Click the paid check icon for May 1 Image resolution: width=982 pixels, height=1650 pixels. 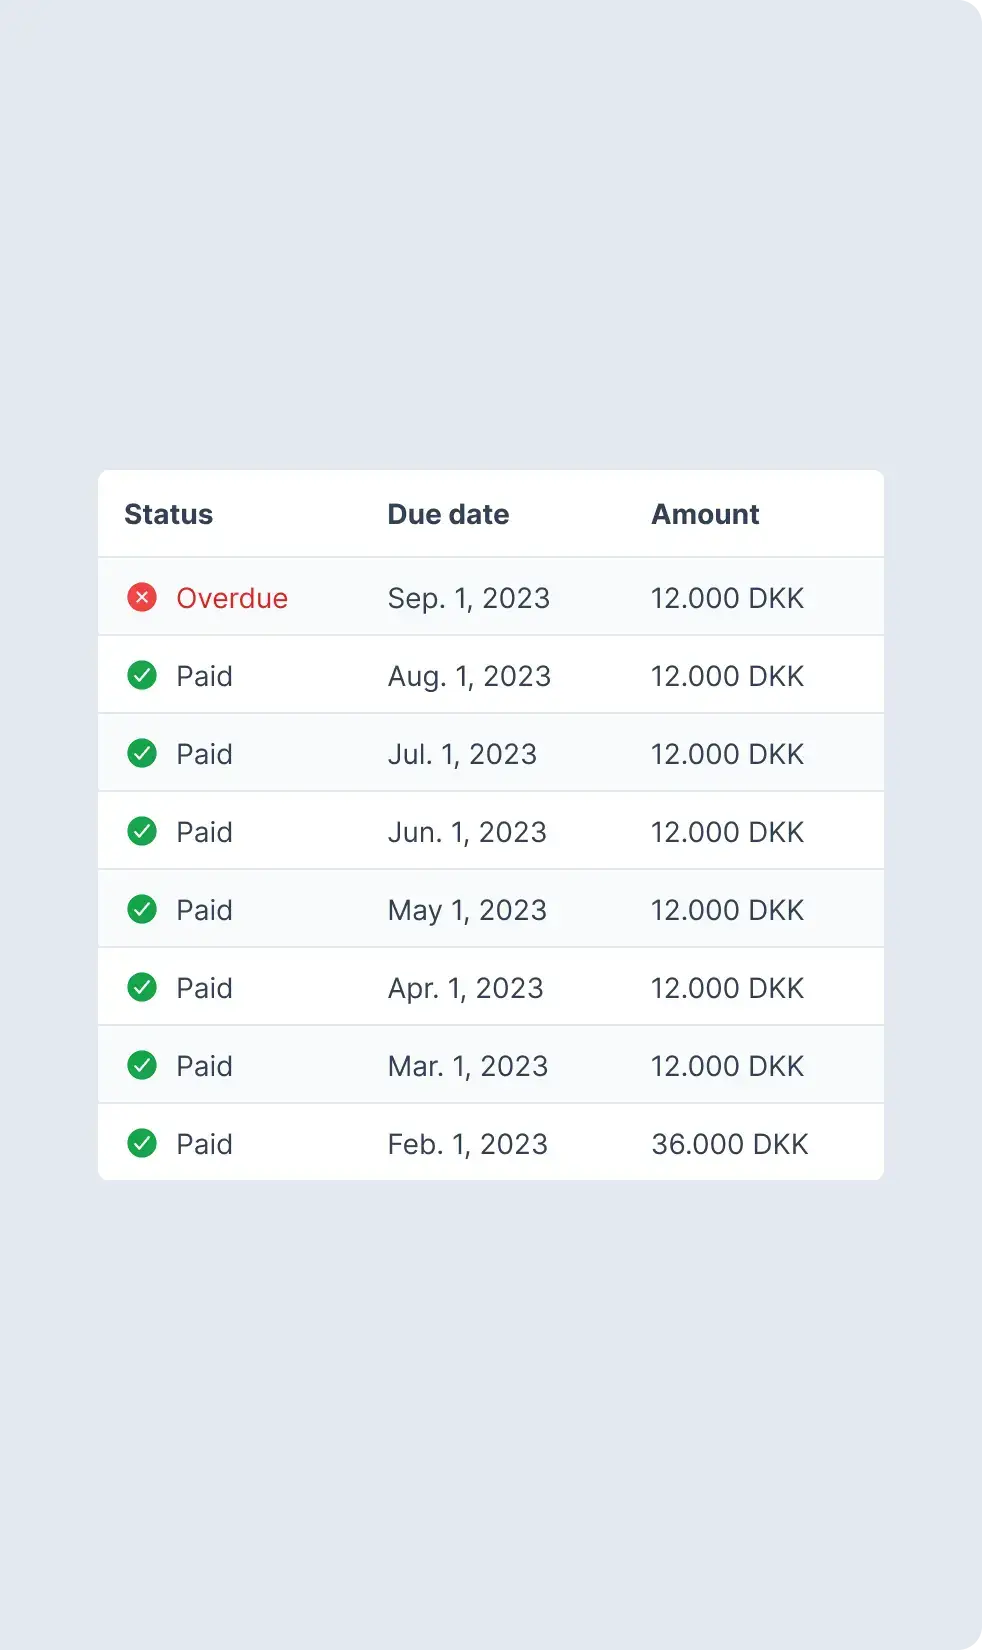click(142, 910)
